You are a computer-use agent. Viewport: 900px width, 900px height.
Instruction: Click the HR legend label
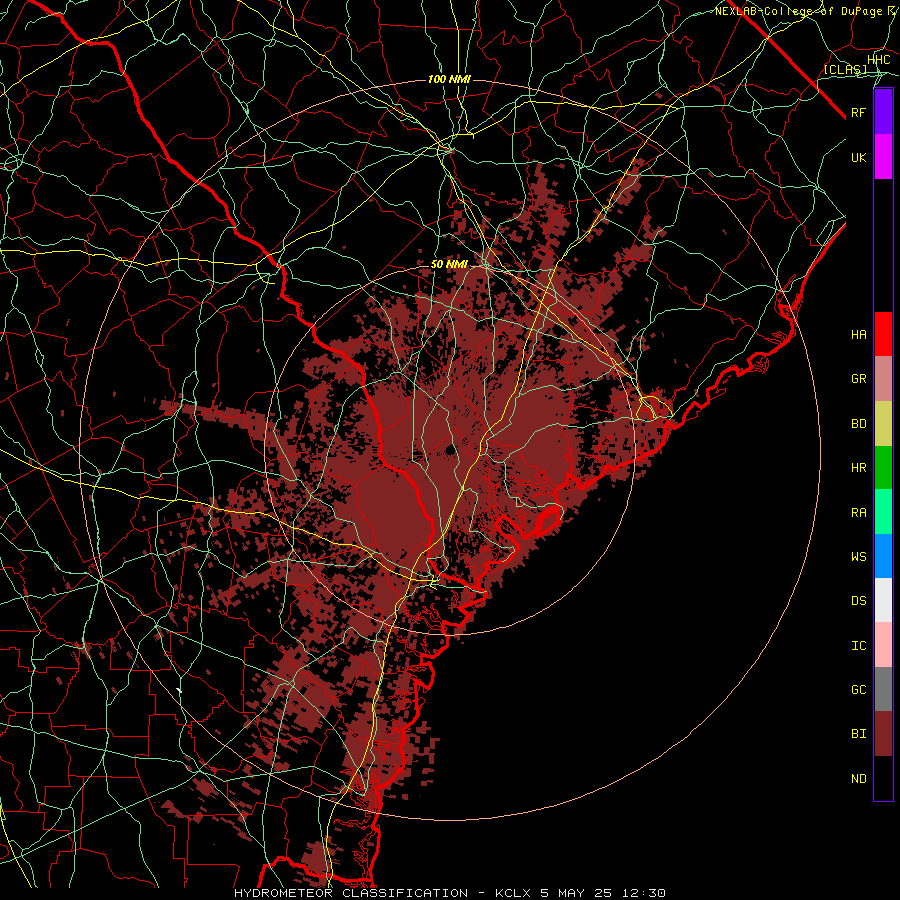859,468
